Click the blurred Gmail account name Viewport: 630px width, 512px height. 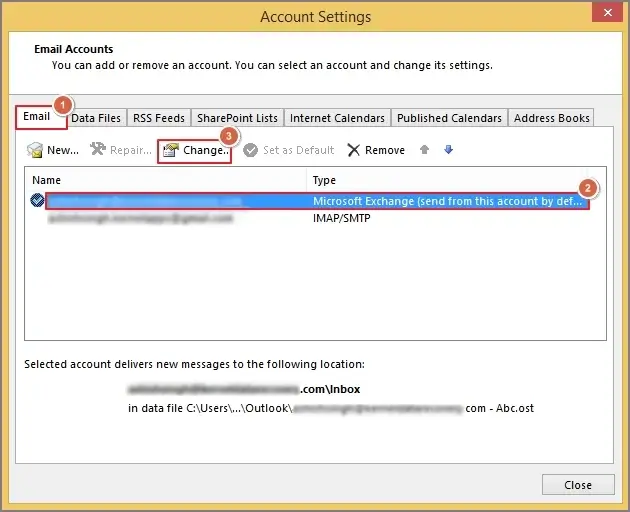click(x=140, y=218)
